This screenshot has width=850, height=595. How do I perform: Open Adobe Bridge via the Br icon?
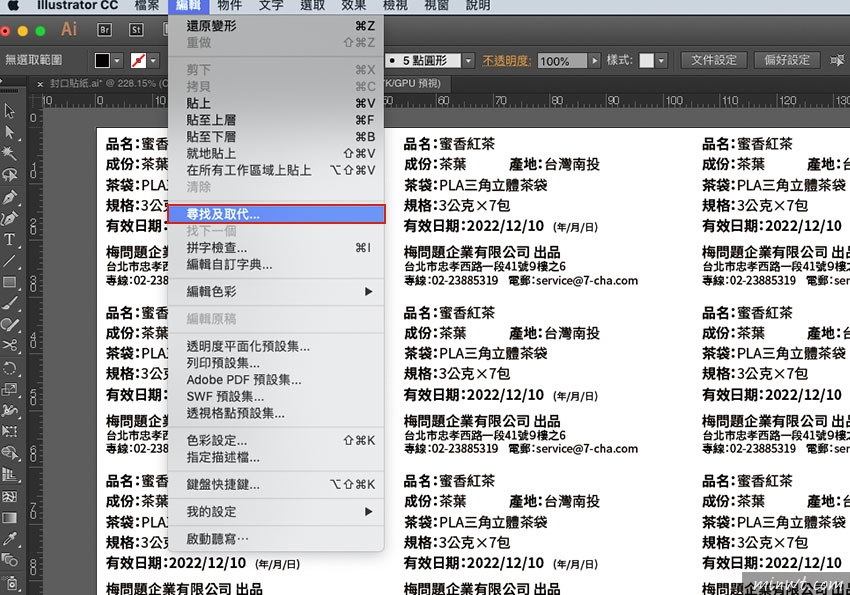click(104, 30)
